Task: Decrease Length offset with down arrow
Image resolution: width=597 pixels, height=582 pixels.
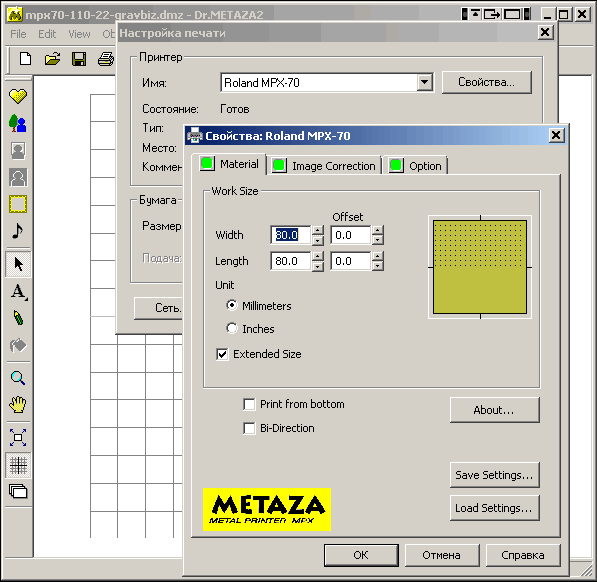Action: tap(377, 266)
